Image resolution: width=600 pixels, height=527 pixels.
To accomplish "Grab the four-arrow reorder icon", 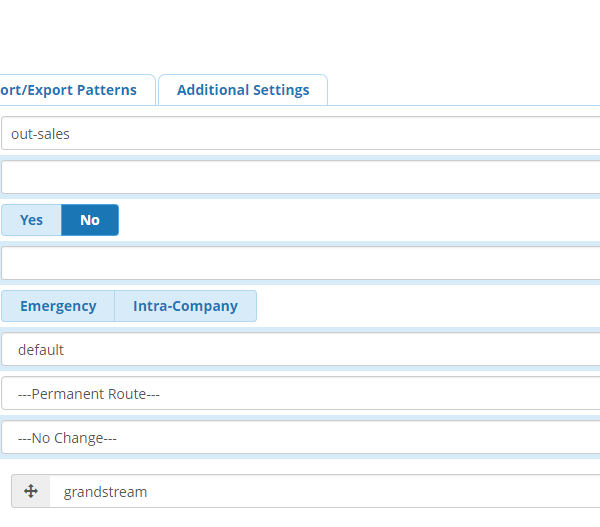I will click(x=31, y=491).
